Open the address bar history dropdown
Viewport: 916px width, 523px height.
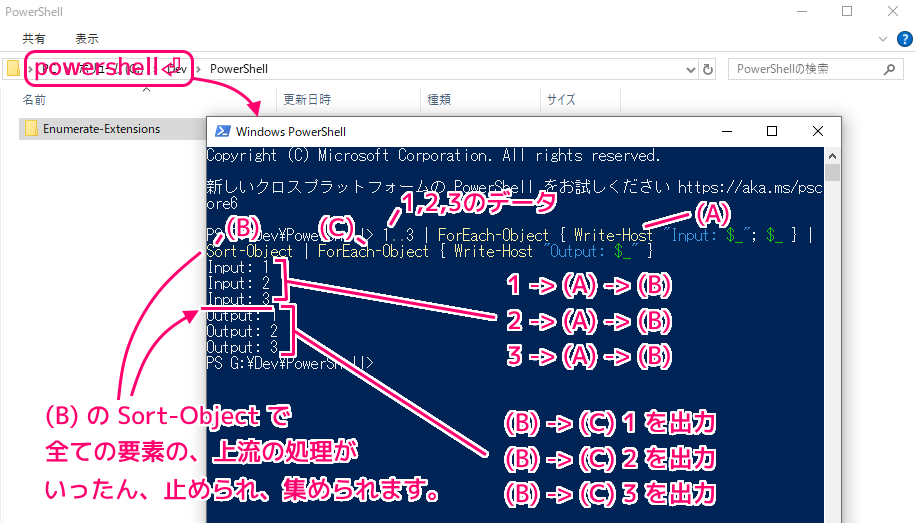click(690, 70)
